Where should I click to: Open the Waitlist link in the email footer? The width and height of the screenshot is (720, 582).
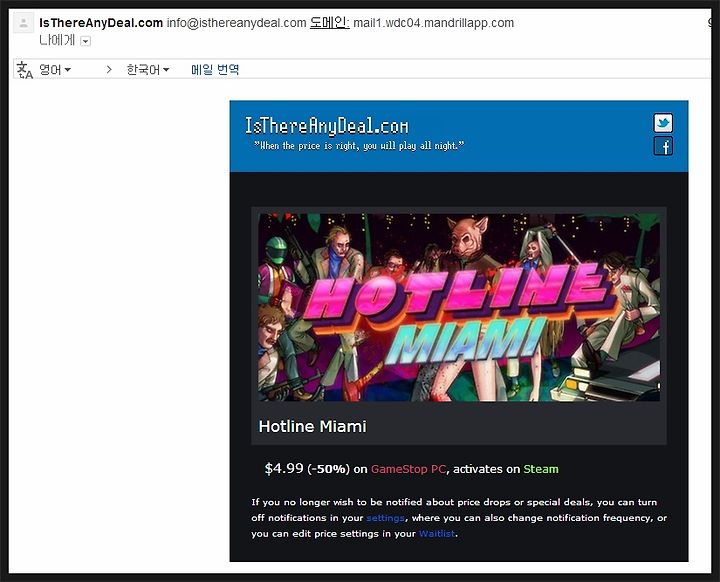click(437, 533)
